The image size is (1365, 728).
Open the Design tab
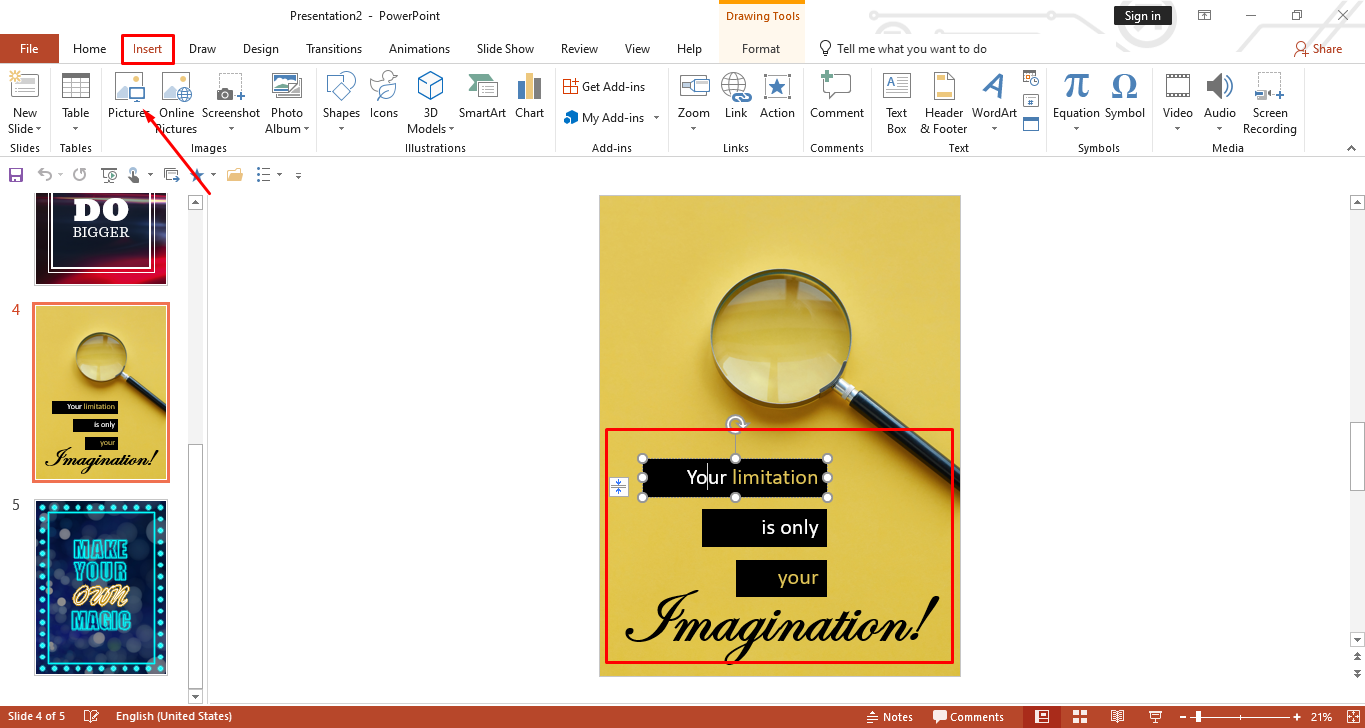(x=261, y=49)
